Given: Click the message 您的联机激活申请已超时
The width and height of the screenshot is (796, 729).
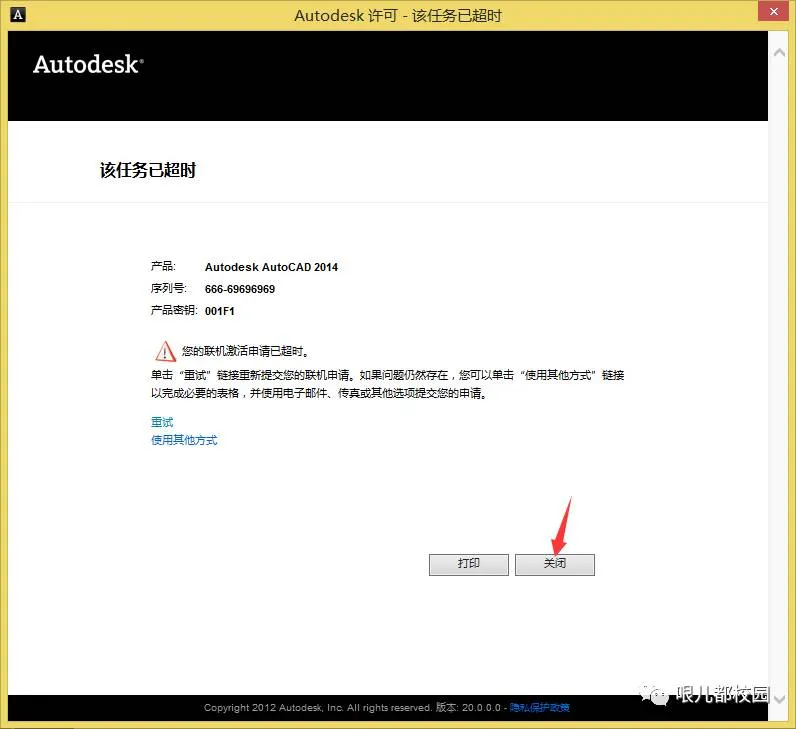Looking at the screenshot, I should tap(246, 351).
